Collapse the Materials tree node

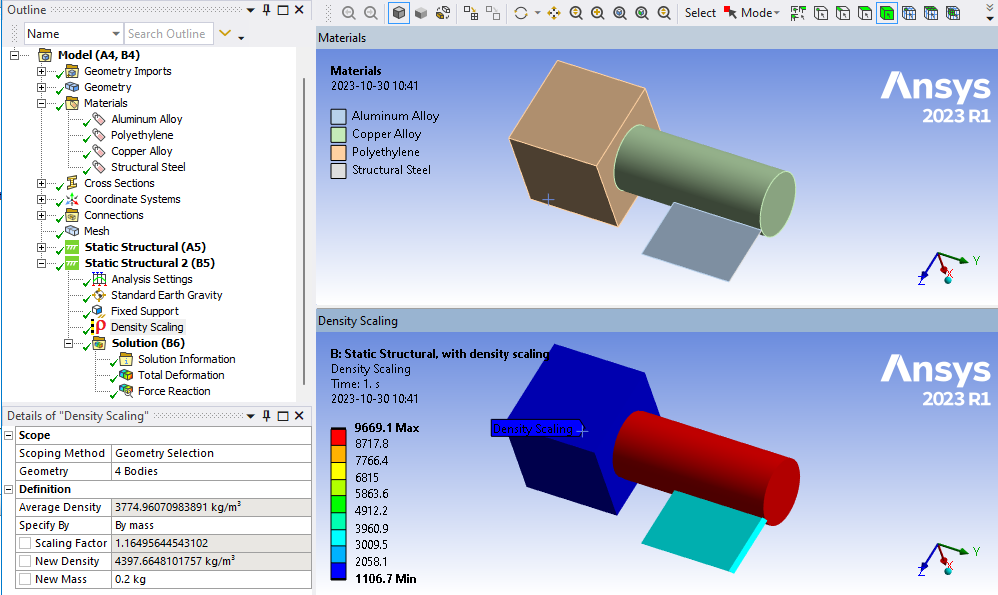pos(41,103)
